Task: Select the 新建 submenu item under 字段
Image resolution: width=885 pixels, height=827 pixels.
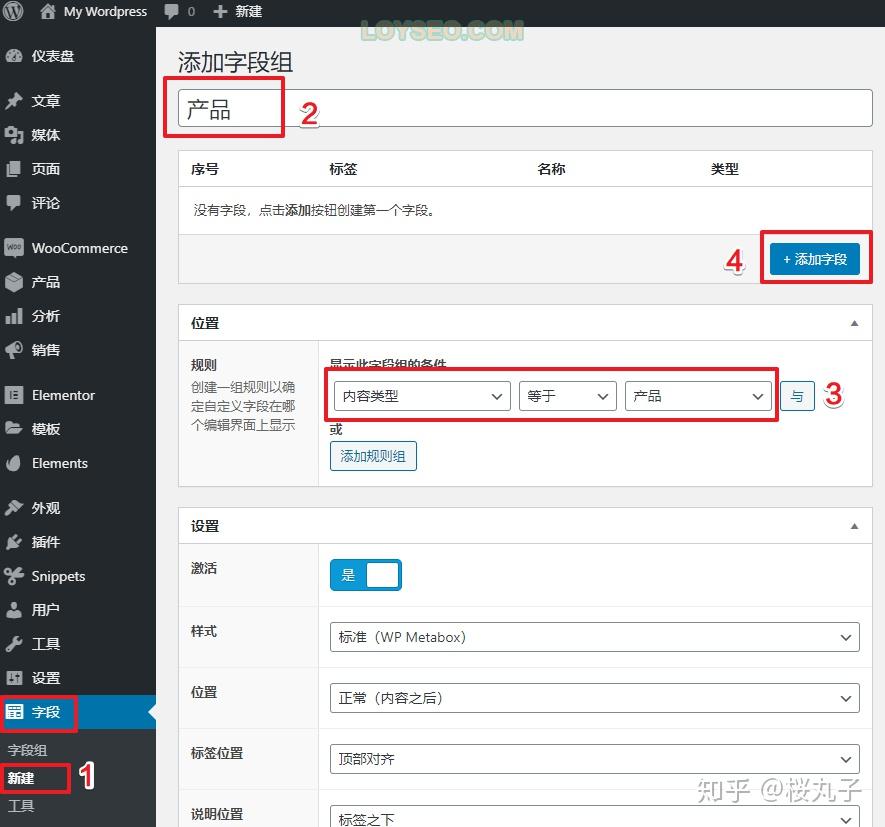Action: (21, 778)
